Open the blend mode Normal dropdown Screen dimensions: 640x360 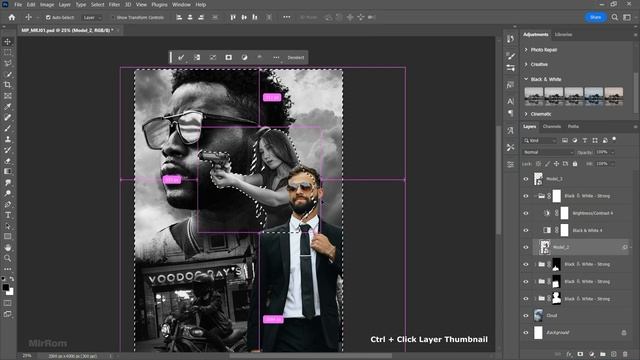click(x=548, y=152)
